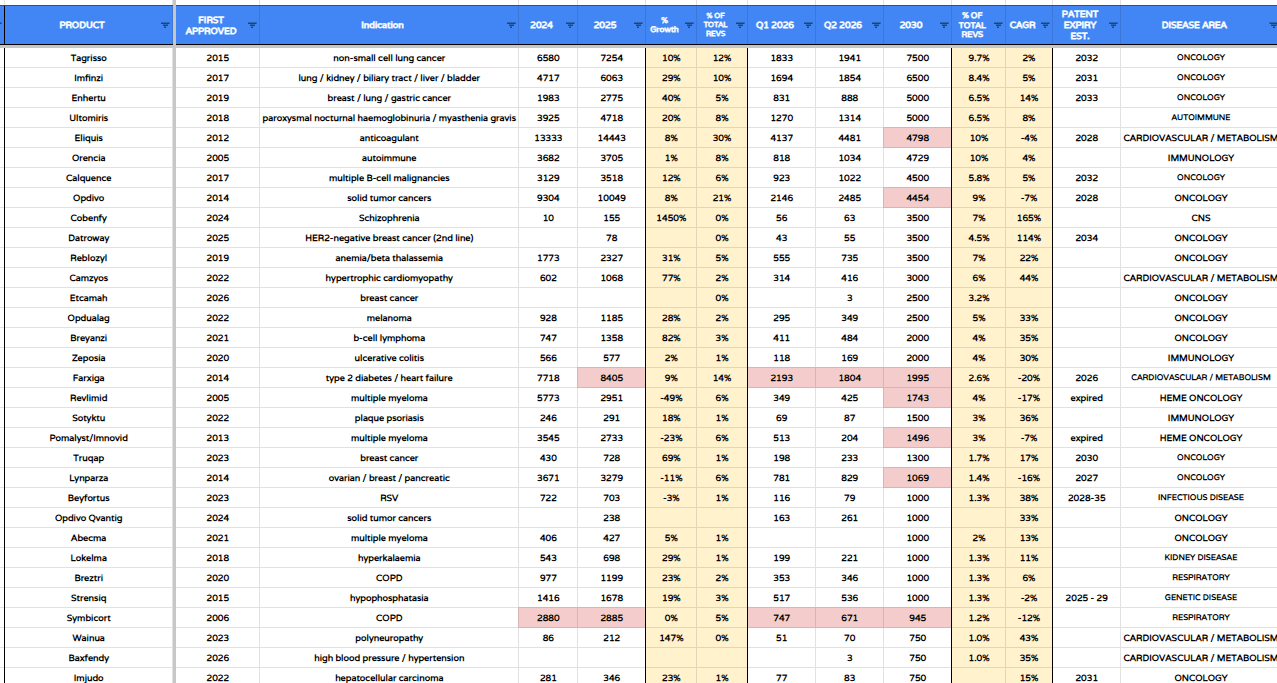
Task: Select the Sotyktu product cell
Action: pyautogui.click(x=88, y=418)
